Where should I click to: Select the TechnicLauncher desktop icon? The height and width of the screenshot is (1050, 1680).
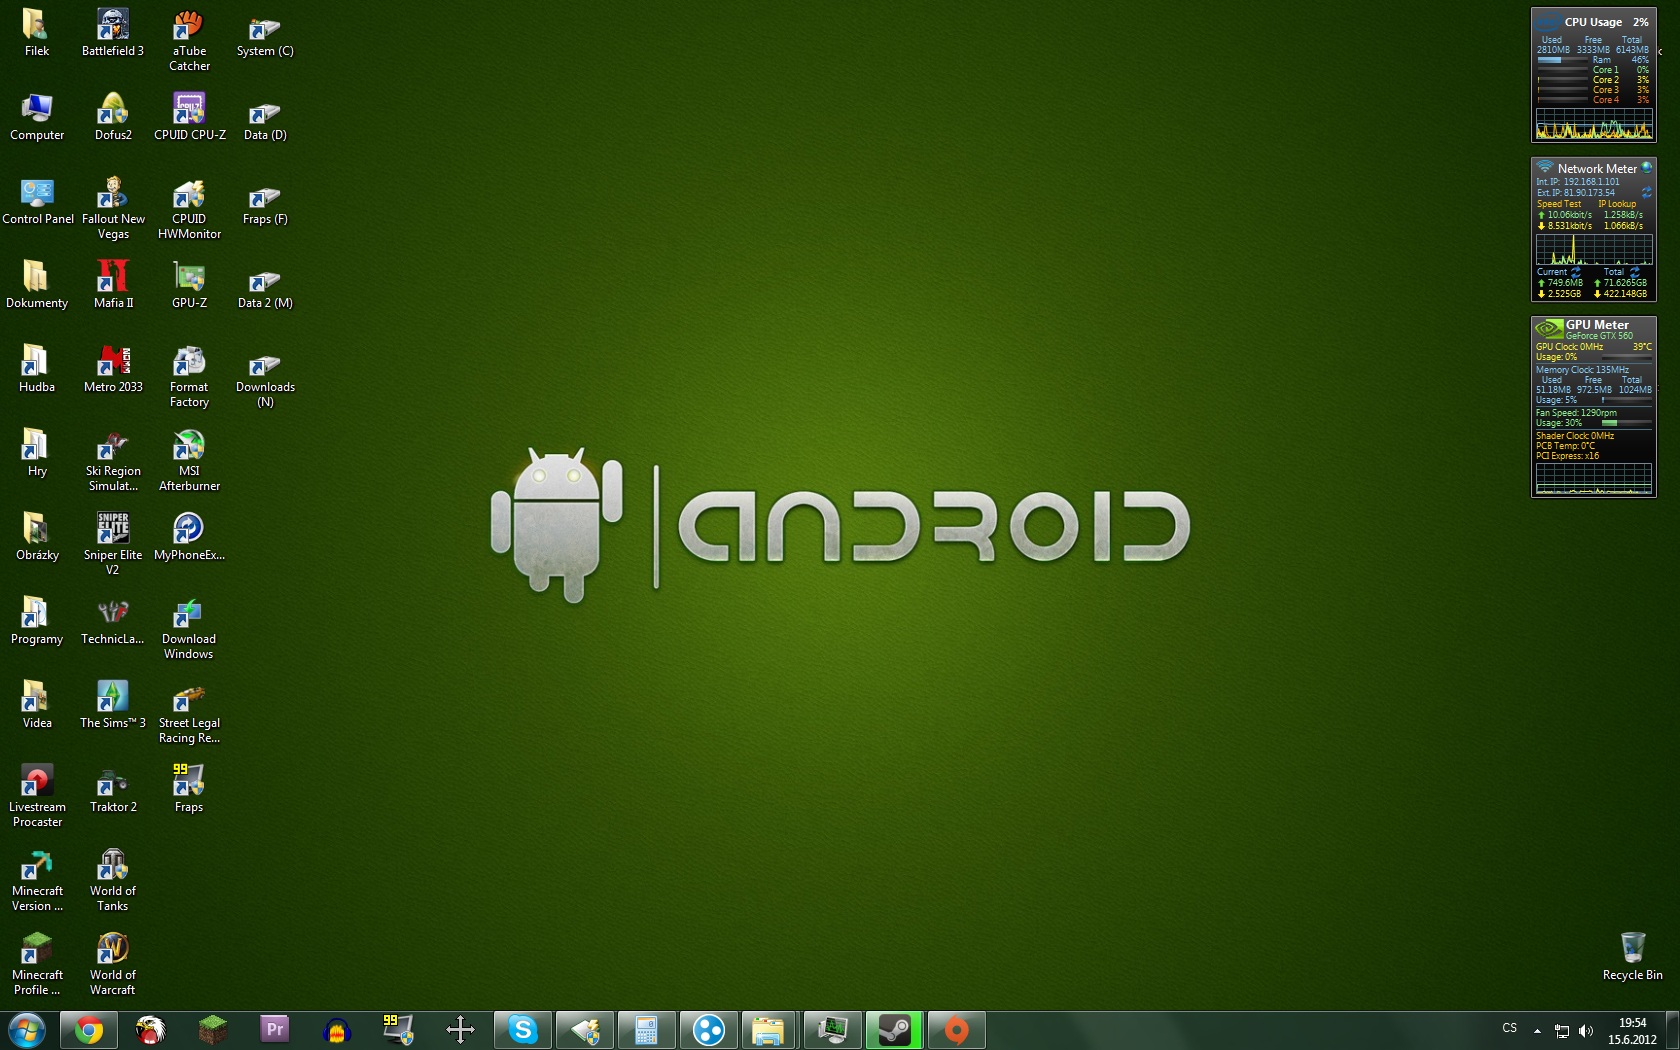pos(113,621)
